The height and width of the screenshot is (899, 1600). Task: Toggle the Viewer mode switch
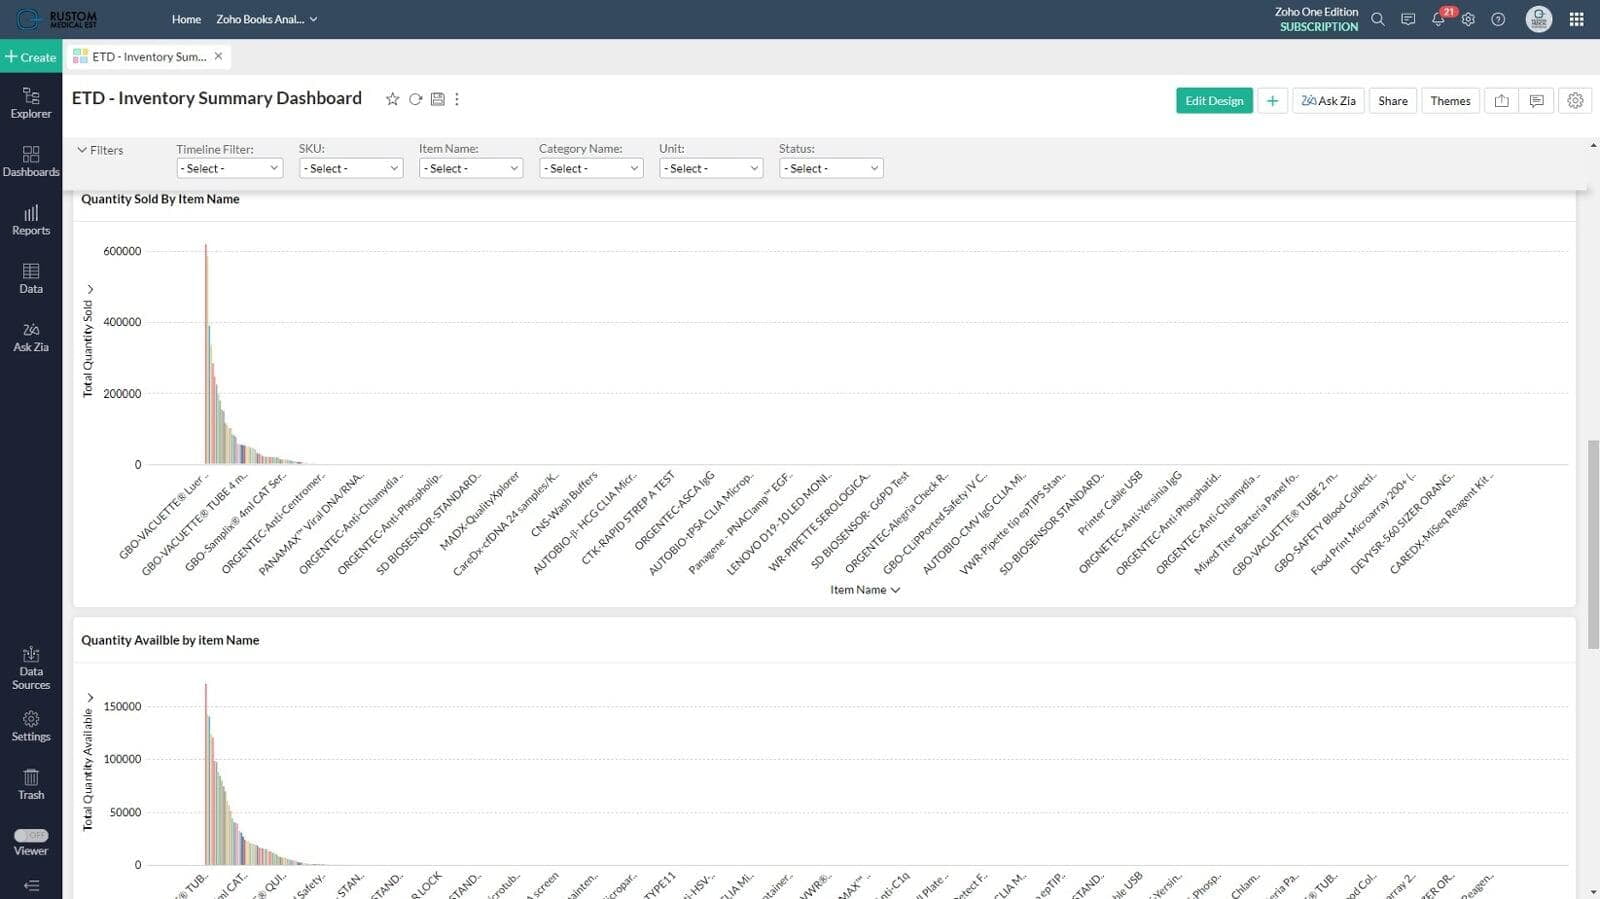point(31,835)
